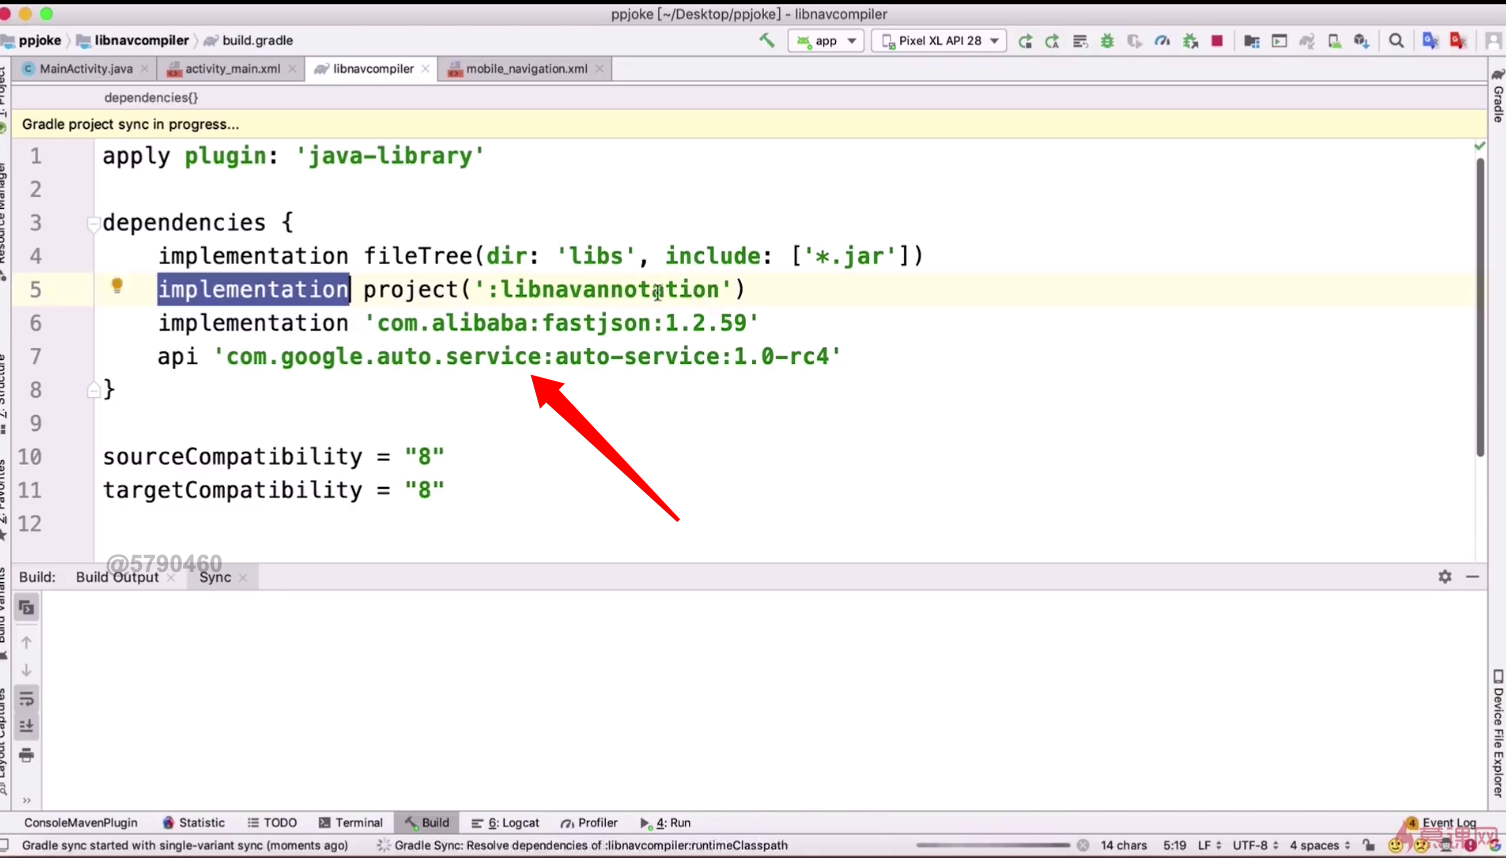Click the red translate icon

click(1458, 41)
